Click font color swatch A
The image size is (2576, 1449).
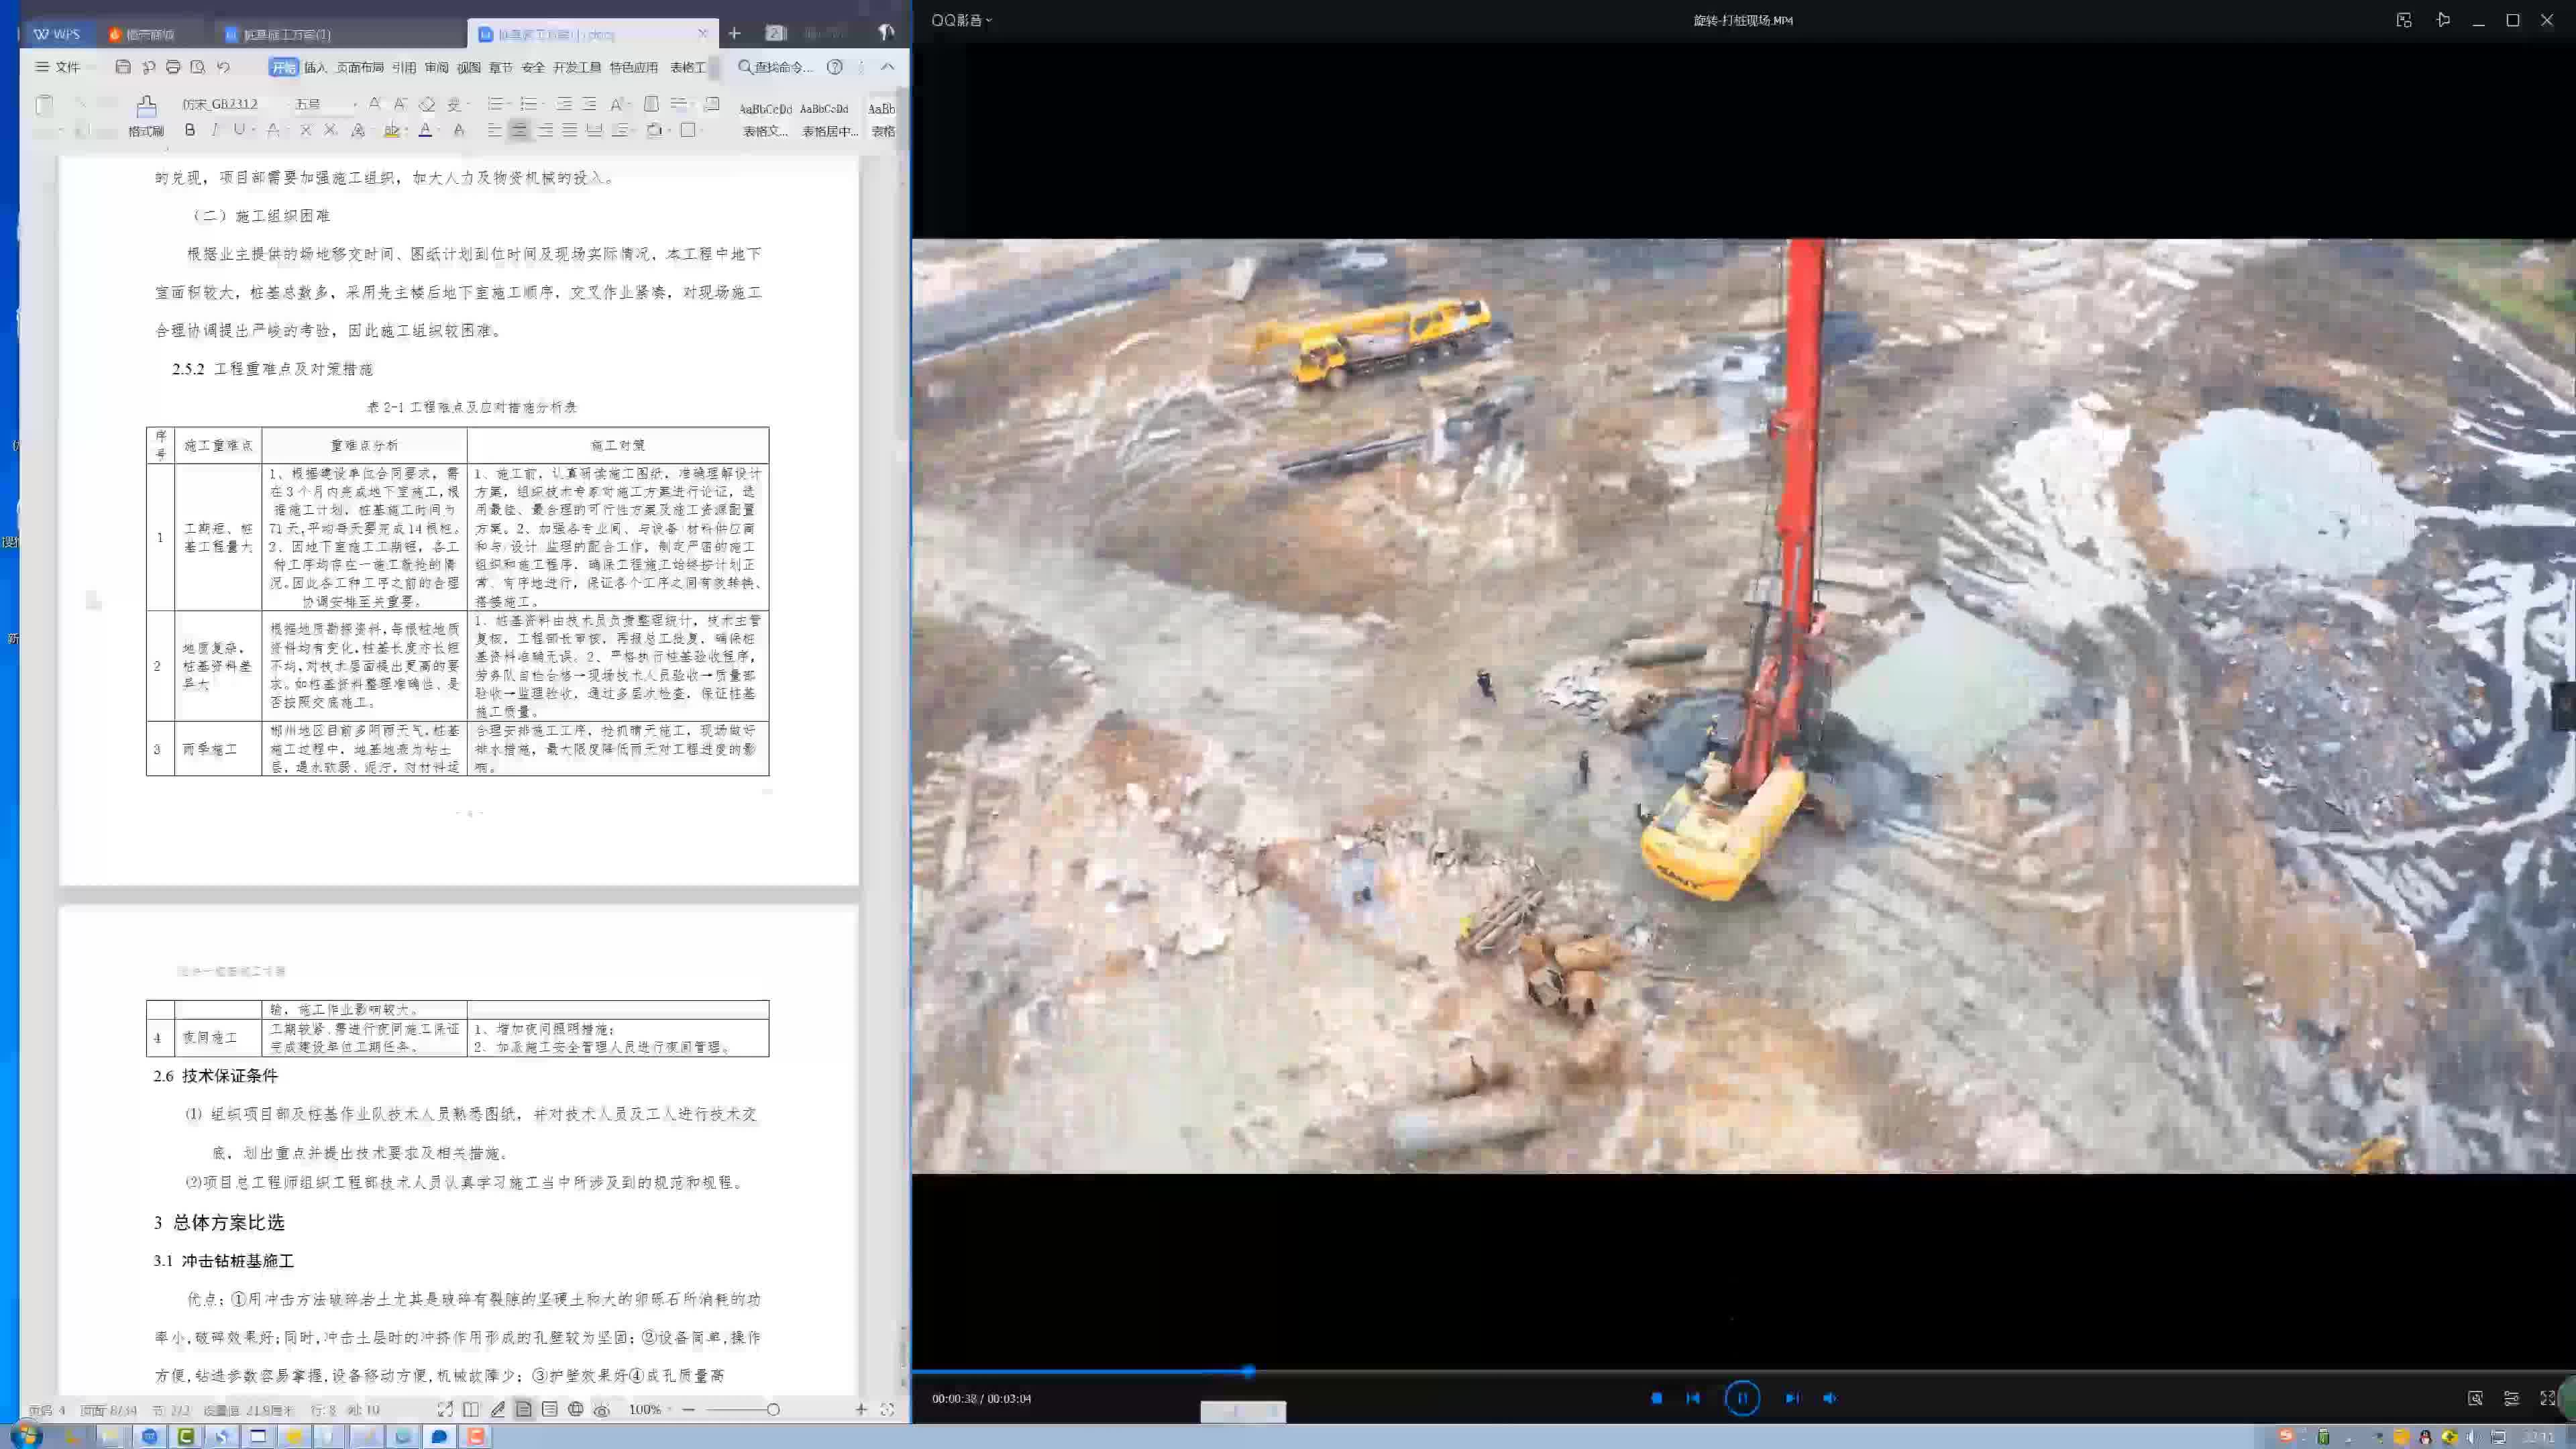click(425, 130)
